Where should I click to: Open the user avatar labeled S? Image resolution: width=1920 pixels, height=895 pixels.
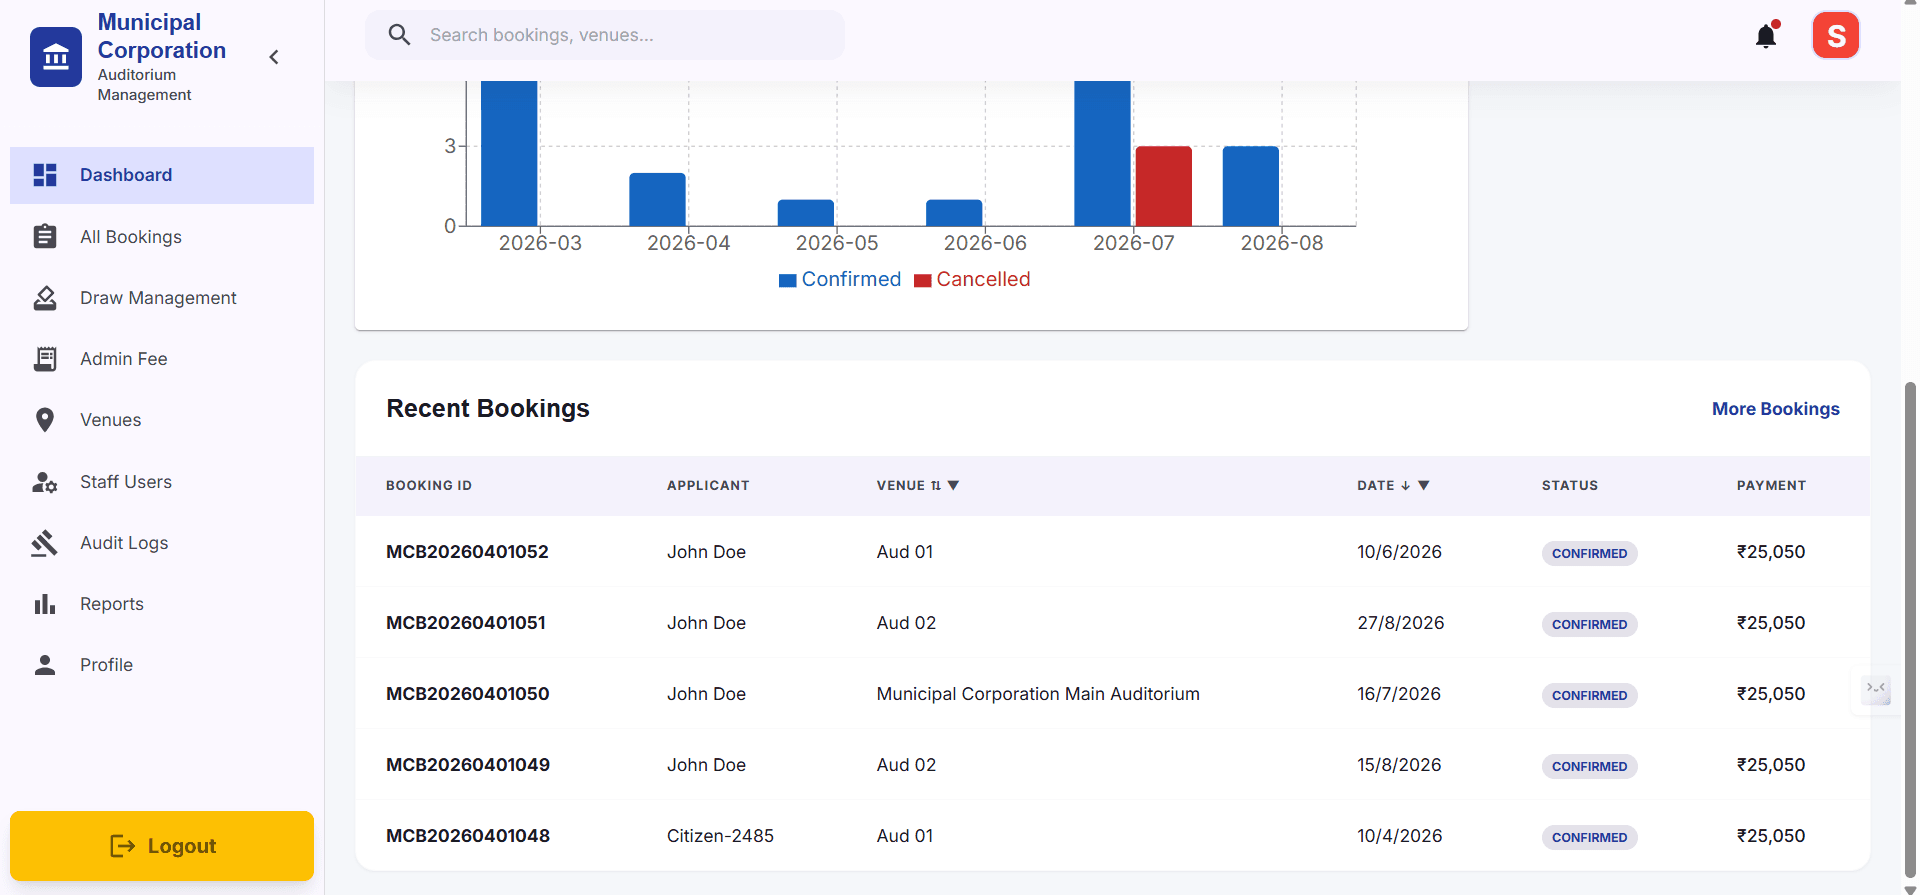click(x=1836, y=35)
